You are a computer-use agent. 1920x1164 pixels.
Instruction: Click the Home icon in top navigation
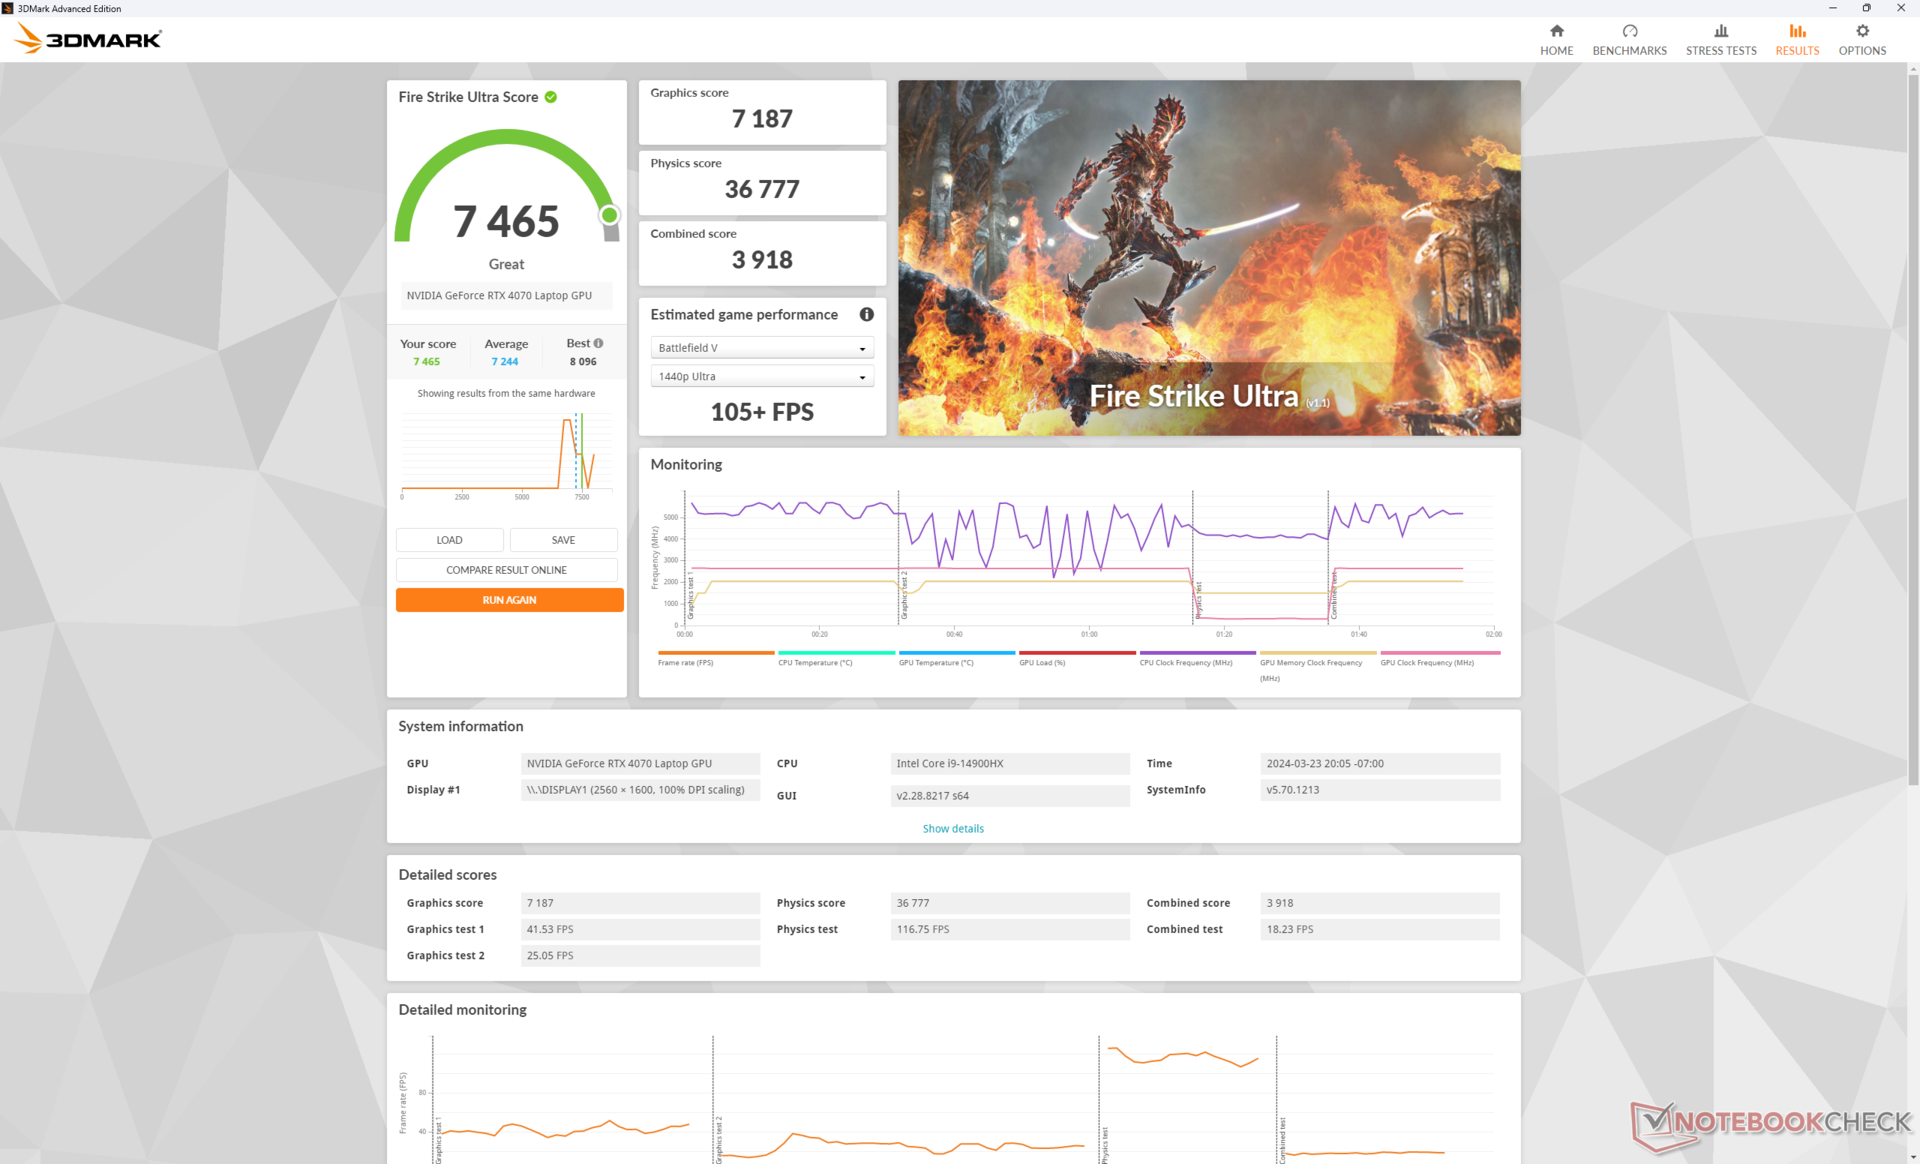point(1556,31)
